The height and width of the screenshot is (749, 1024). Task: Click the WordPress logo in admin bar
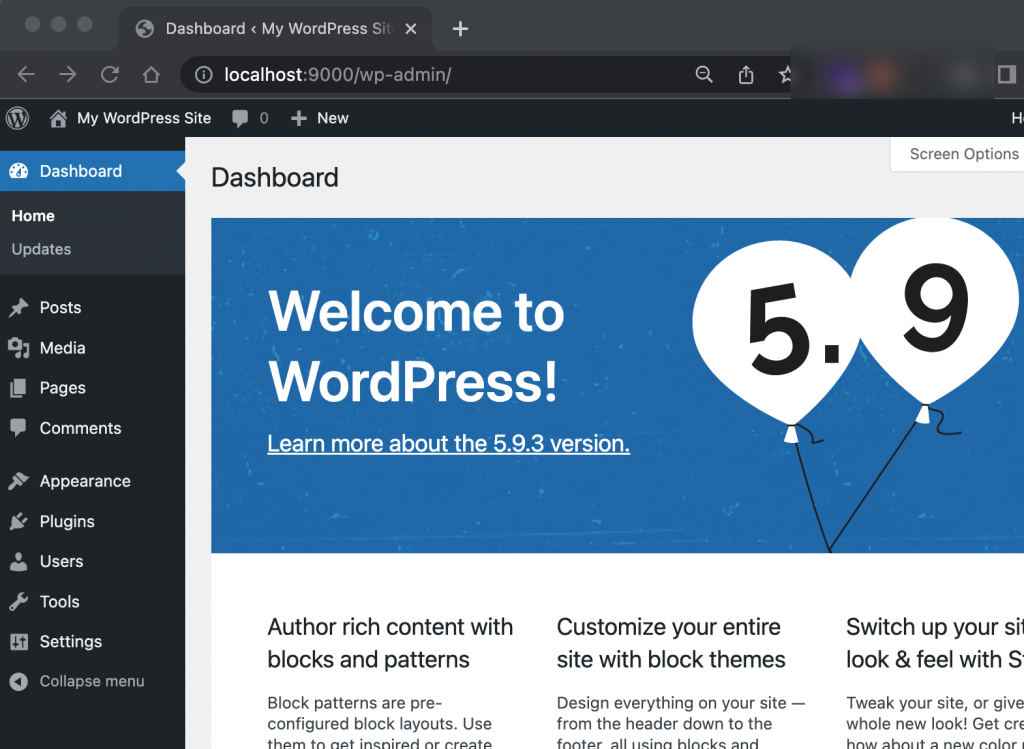(x=18, y=118)
